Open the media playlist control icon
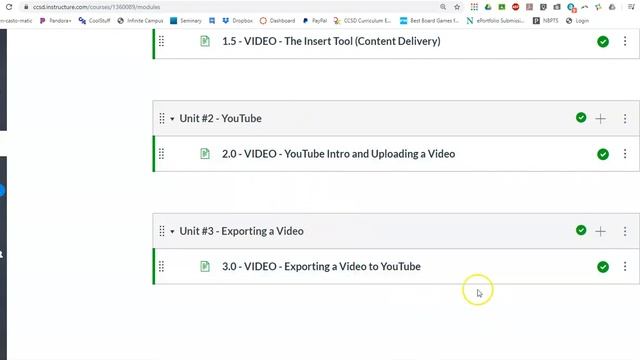Image resolution: width=640 pixels, height=360 pixels. point(631,7)
